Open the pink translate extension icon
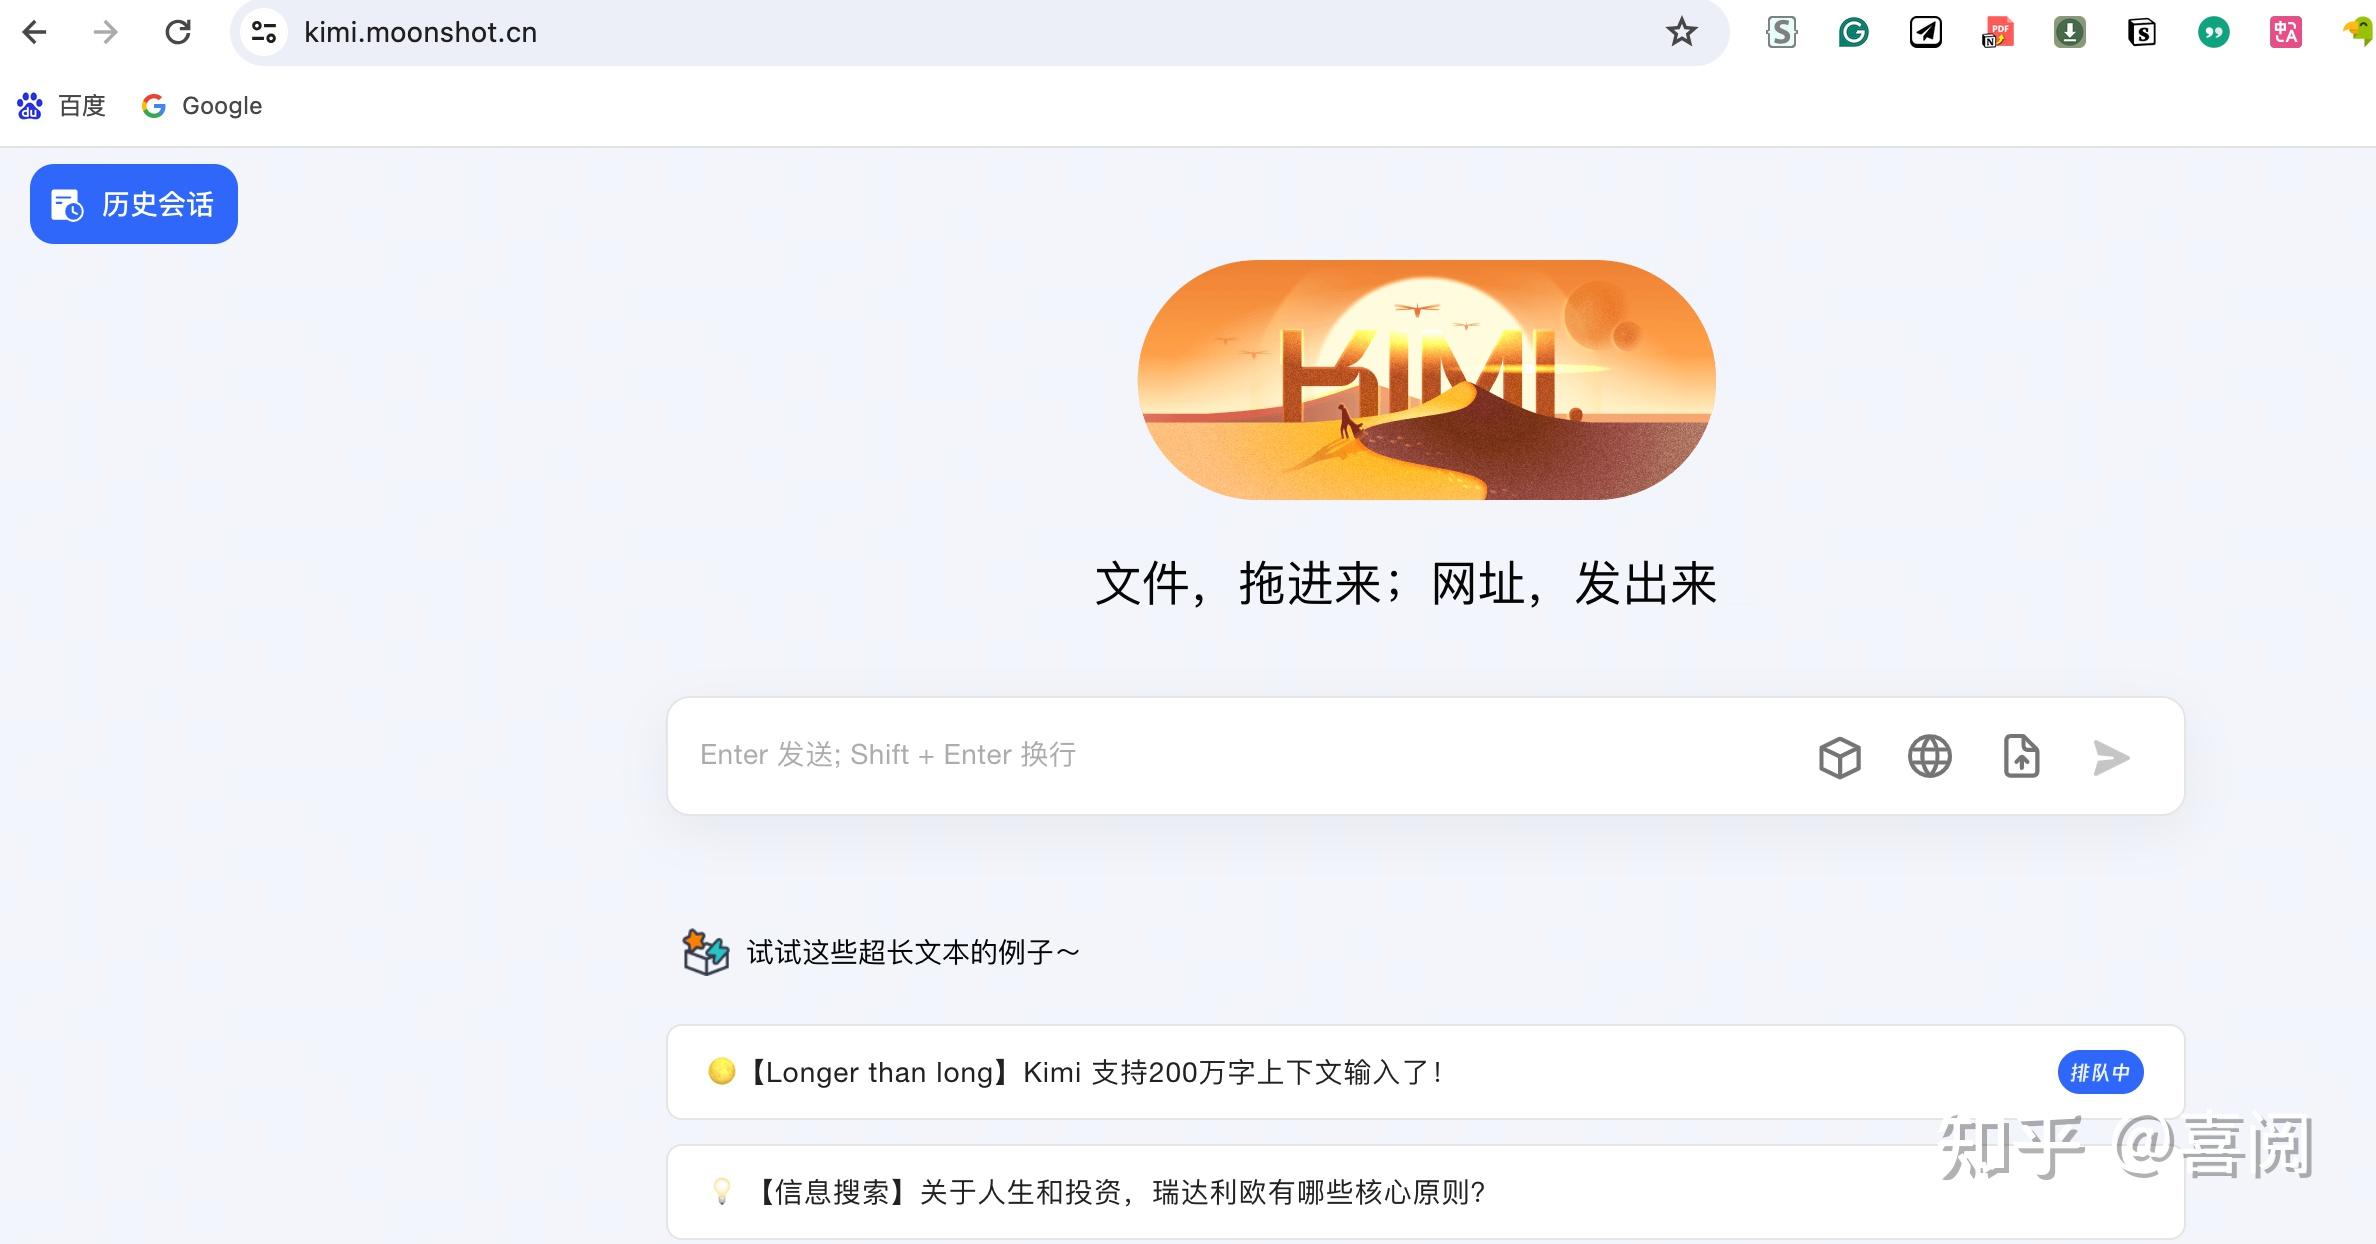This screenshot has width=2376, height=1244. 2286,33
